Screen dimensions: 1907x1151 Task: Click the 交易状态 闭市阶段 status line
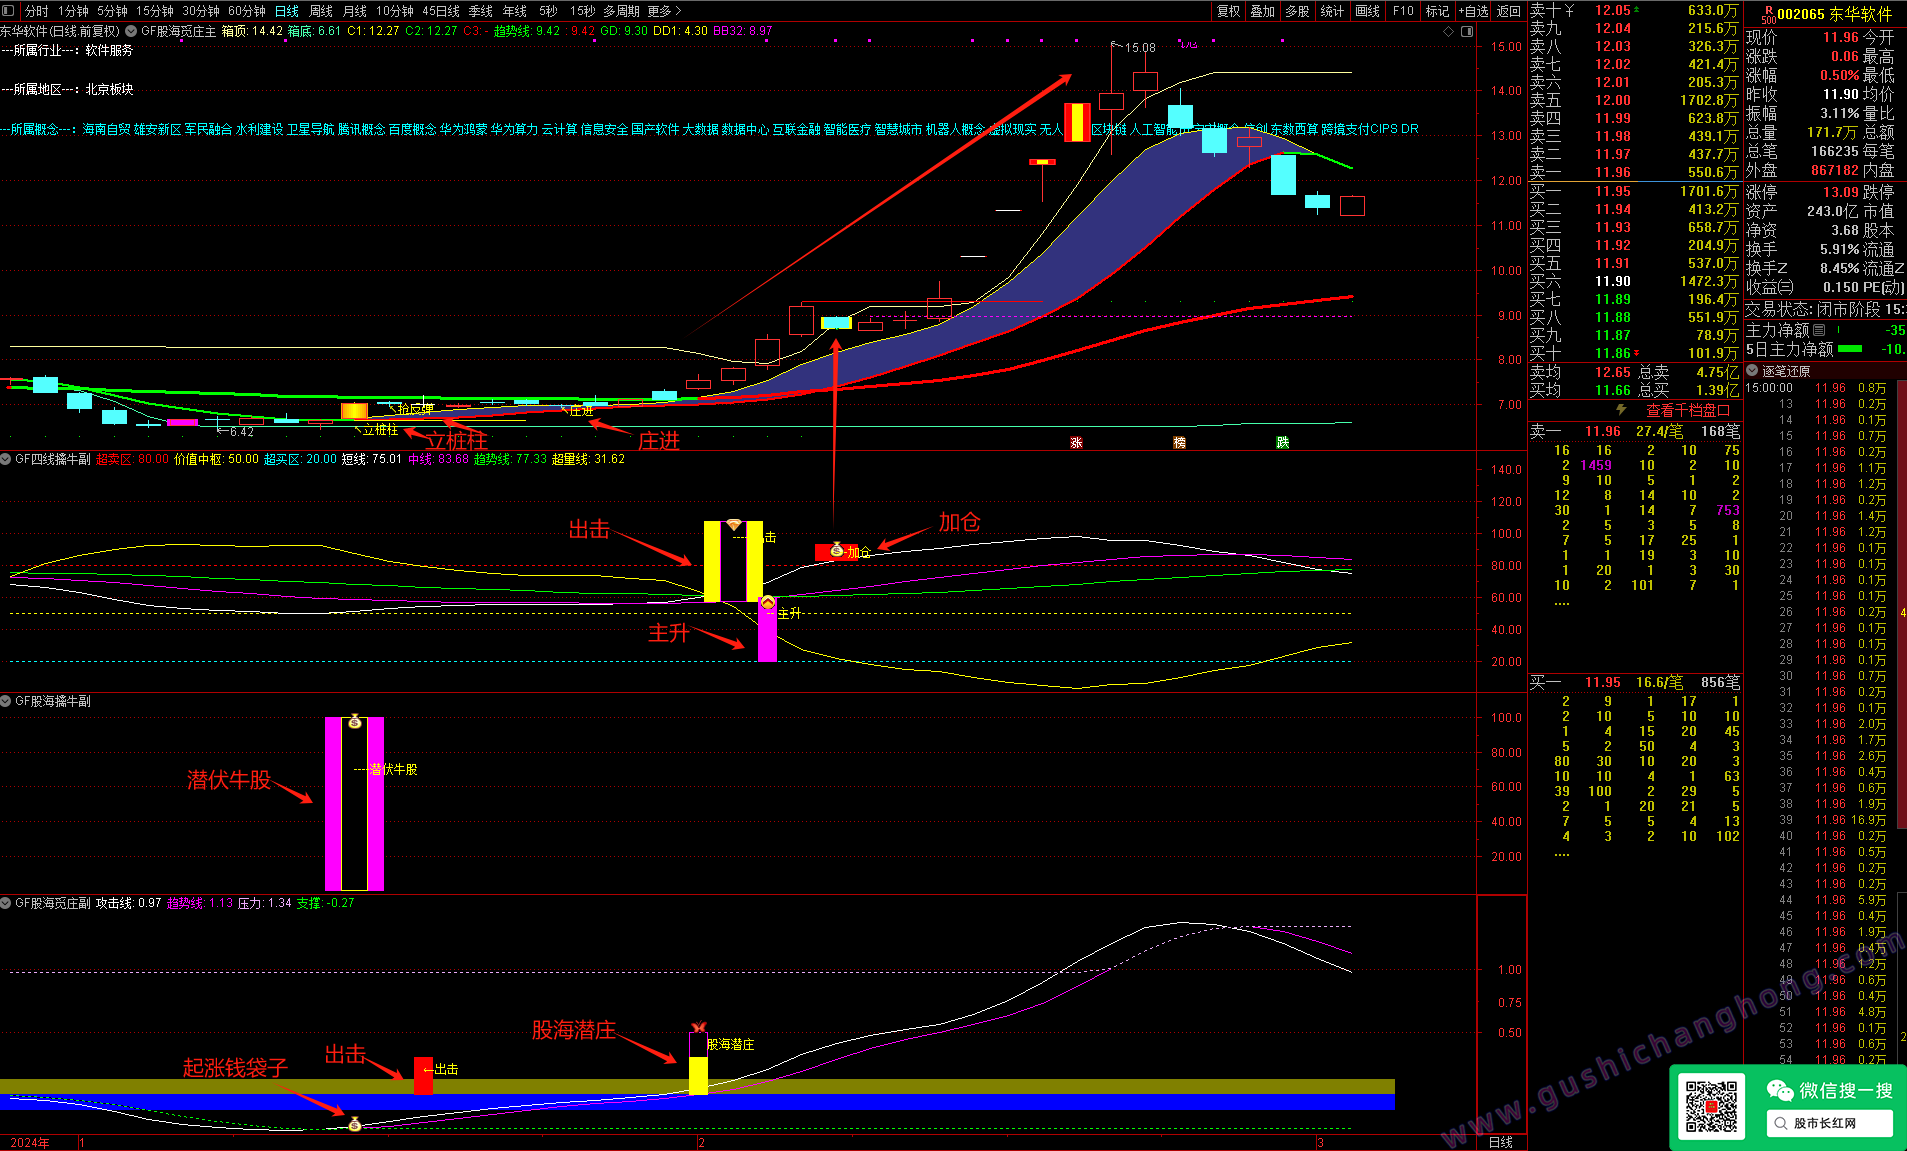click(1825, 310)
